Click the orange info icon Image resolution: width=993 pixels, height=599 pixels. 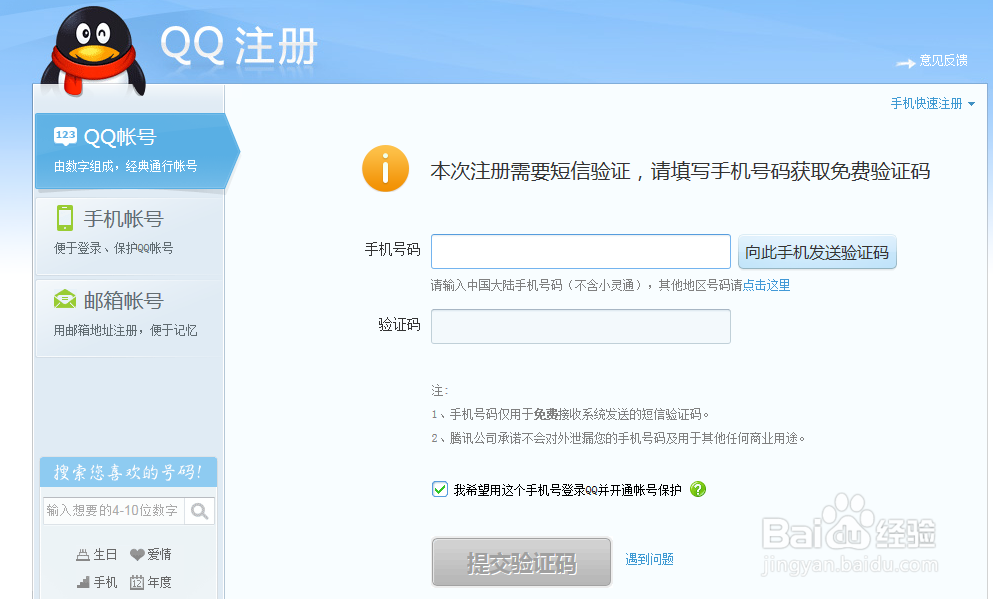385,168
